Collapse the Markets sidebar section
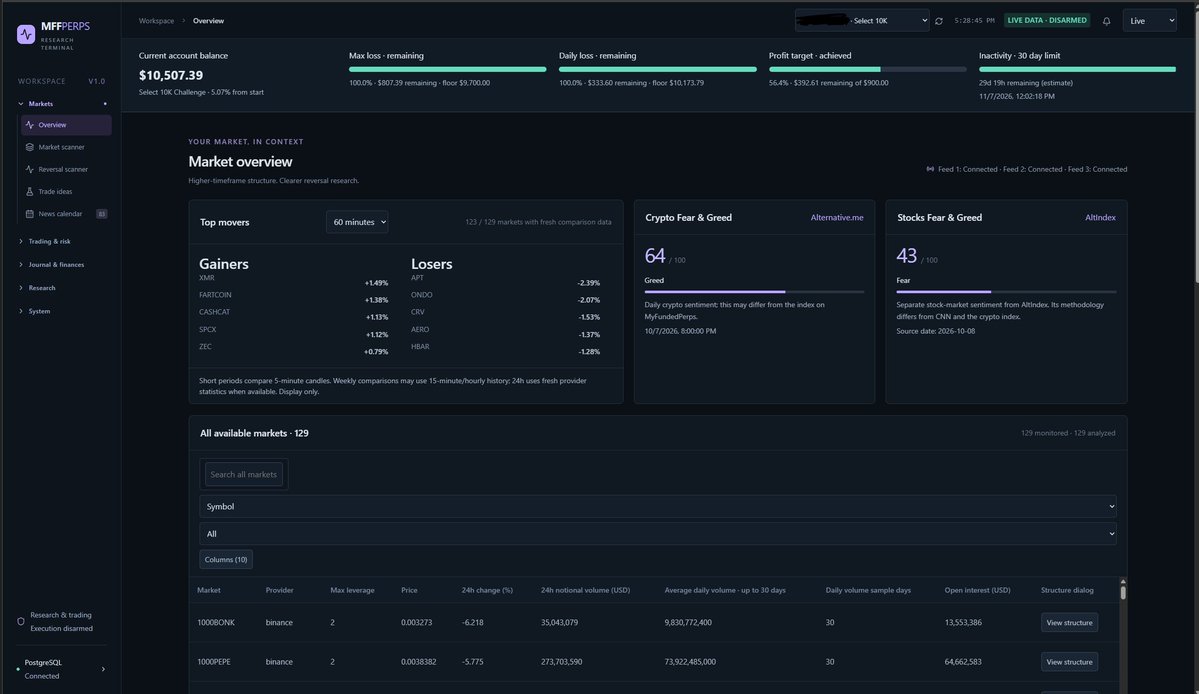1199x694 pixels. [21, 103]
